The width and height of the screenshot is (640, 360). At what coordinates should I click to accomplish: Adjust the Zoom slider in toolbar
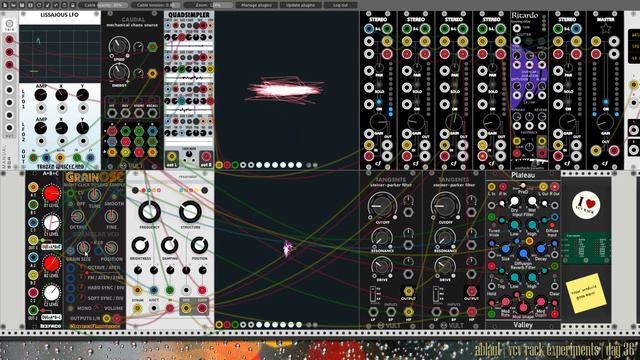pos(208,5)
